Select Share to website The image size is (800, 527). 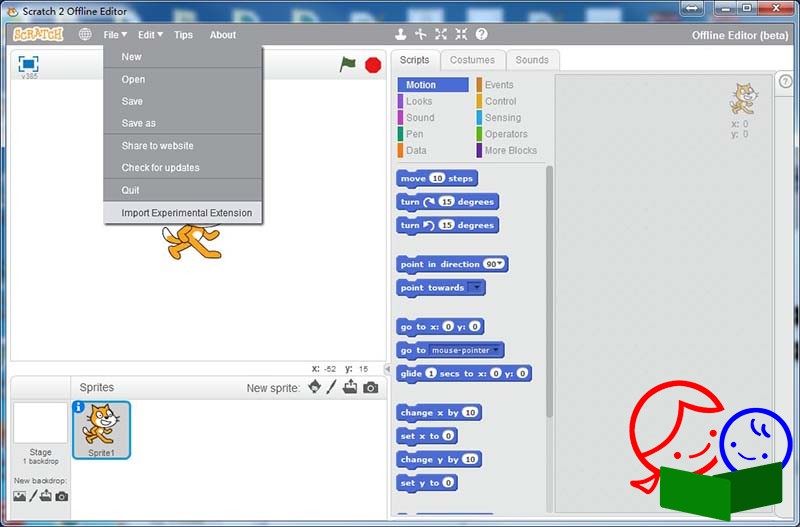183,145
